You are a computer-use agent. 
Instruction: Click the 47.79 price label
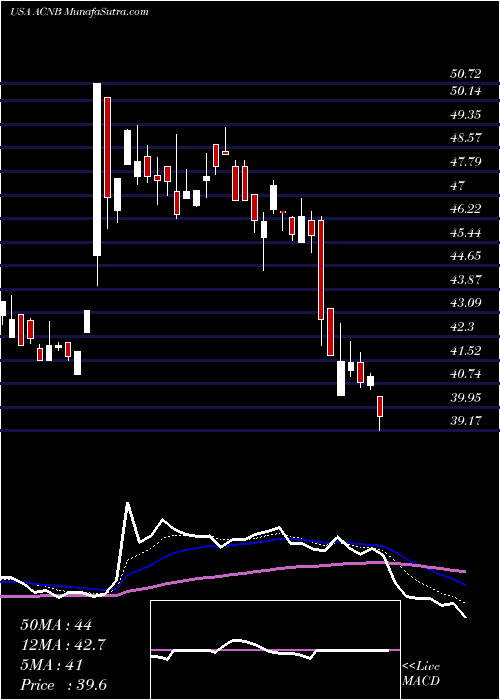click(465, 162)
